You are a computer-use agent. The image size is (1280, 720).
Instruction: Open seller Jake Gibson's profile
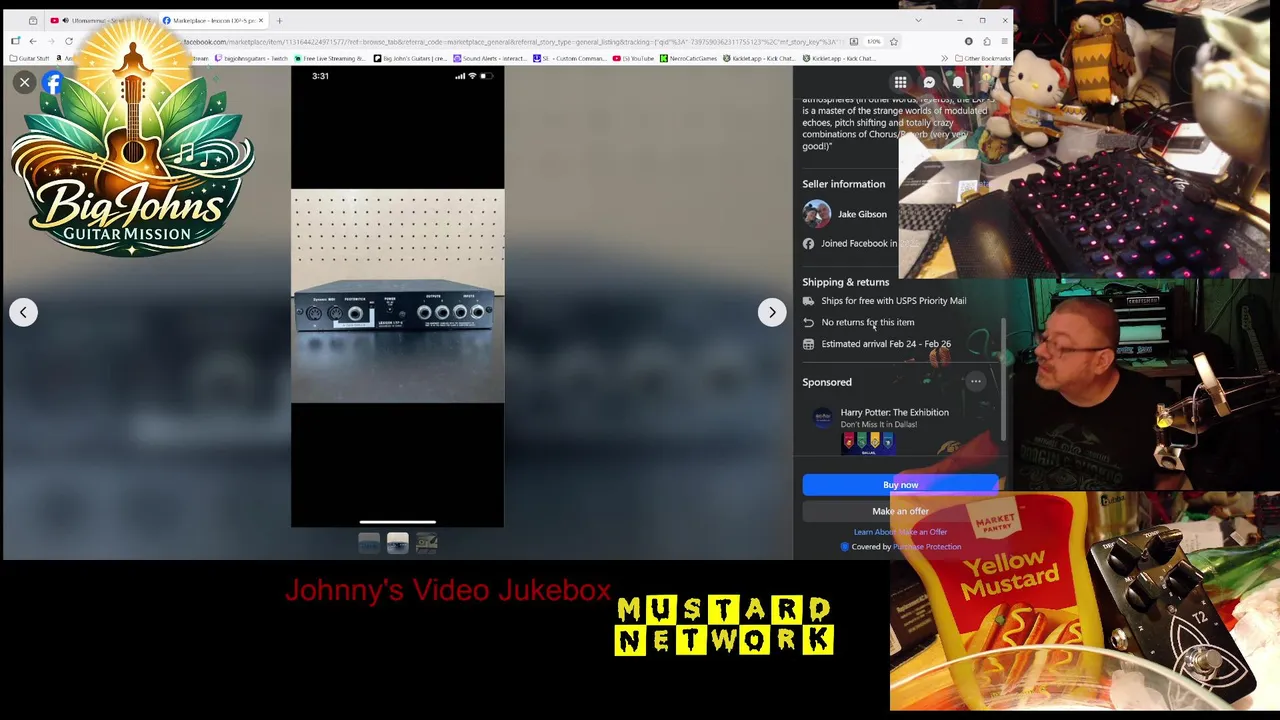862,214
